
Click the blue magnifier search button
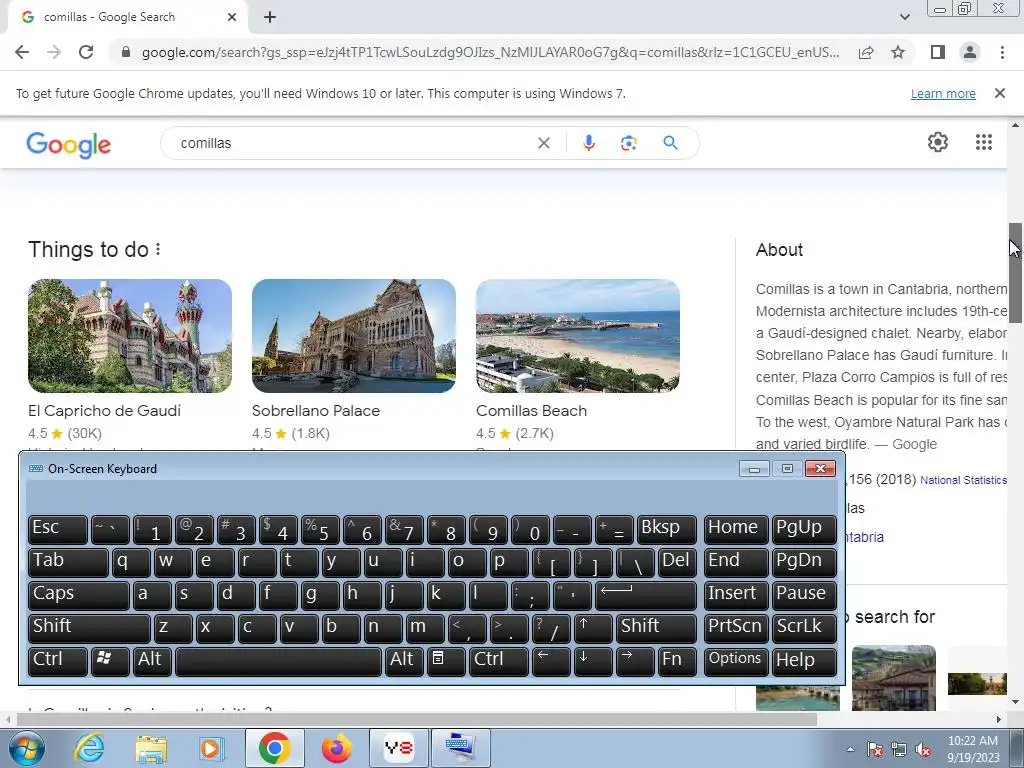pyautogui.click(x=670, y=142)
